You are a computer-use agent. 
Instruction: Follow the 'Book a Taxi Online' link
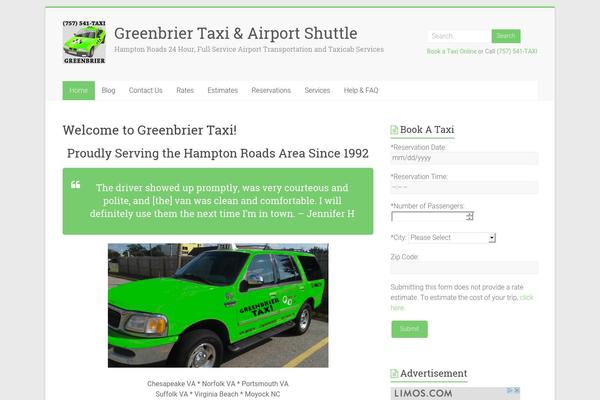tap(452, 51)
